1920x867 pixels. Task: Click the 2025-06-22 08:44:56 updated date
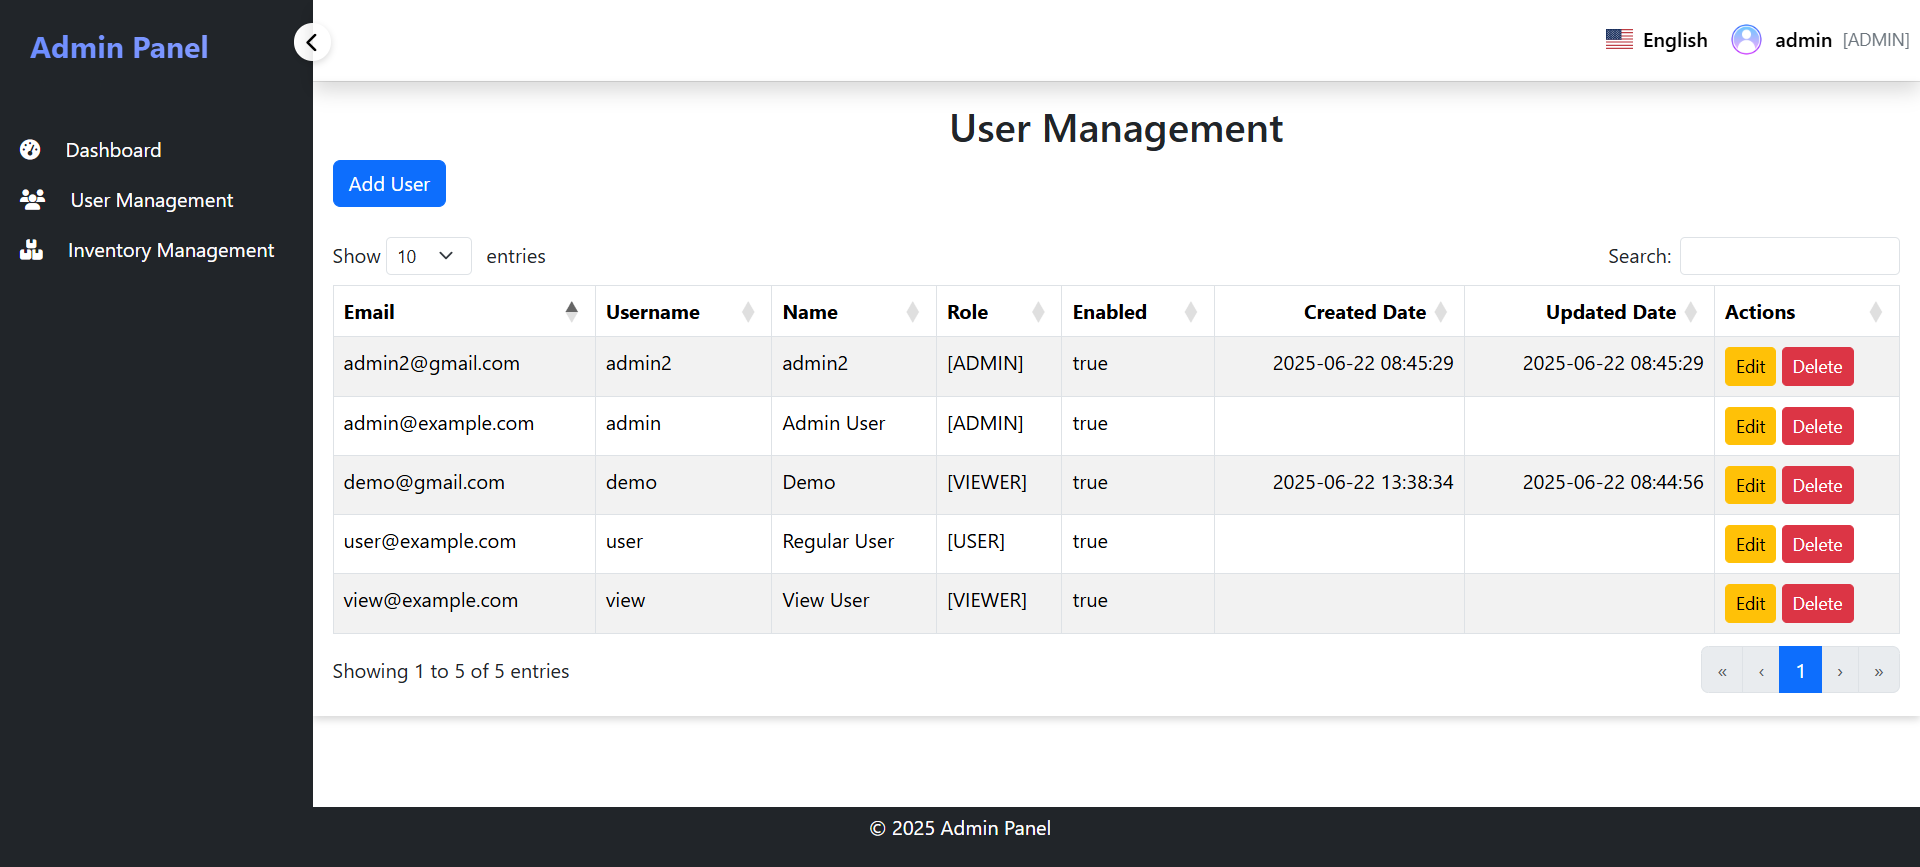[x=1612, y=482]
